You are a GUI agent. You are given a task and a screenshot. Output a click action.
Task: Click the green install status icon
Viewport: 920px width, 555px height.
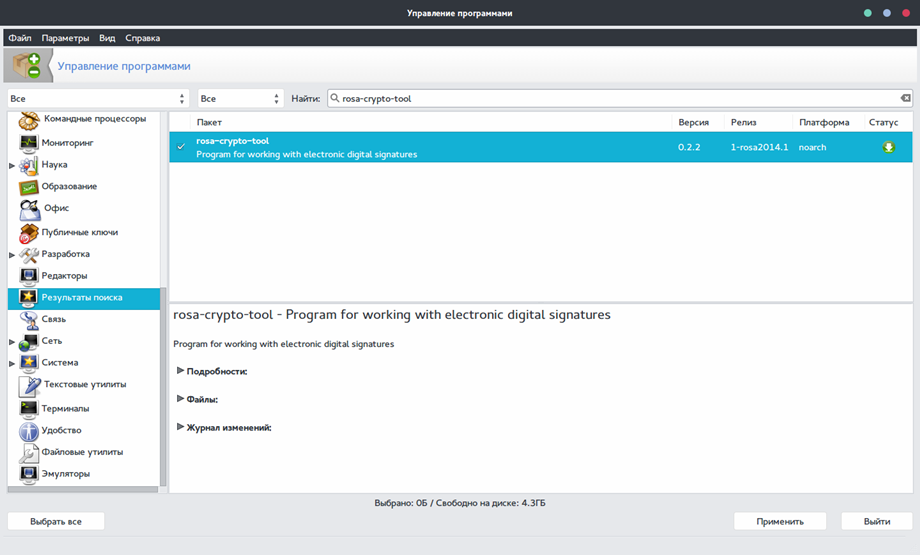[x=888, y=147]
